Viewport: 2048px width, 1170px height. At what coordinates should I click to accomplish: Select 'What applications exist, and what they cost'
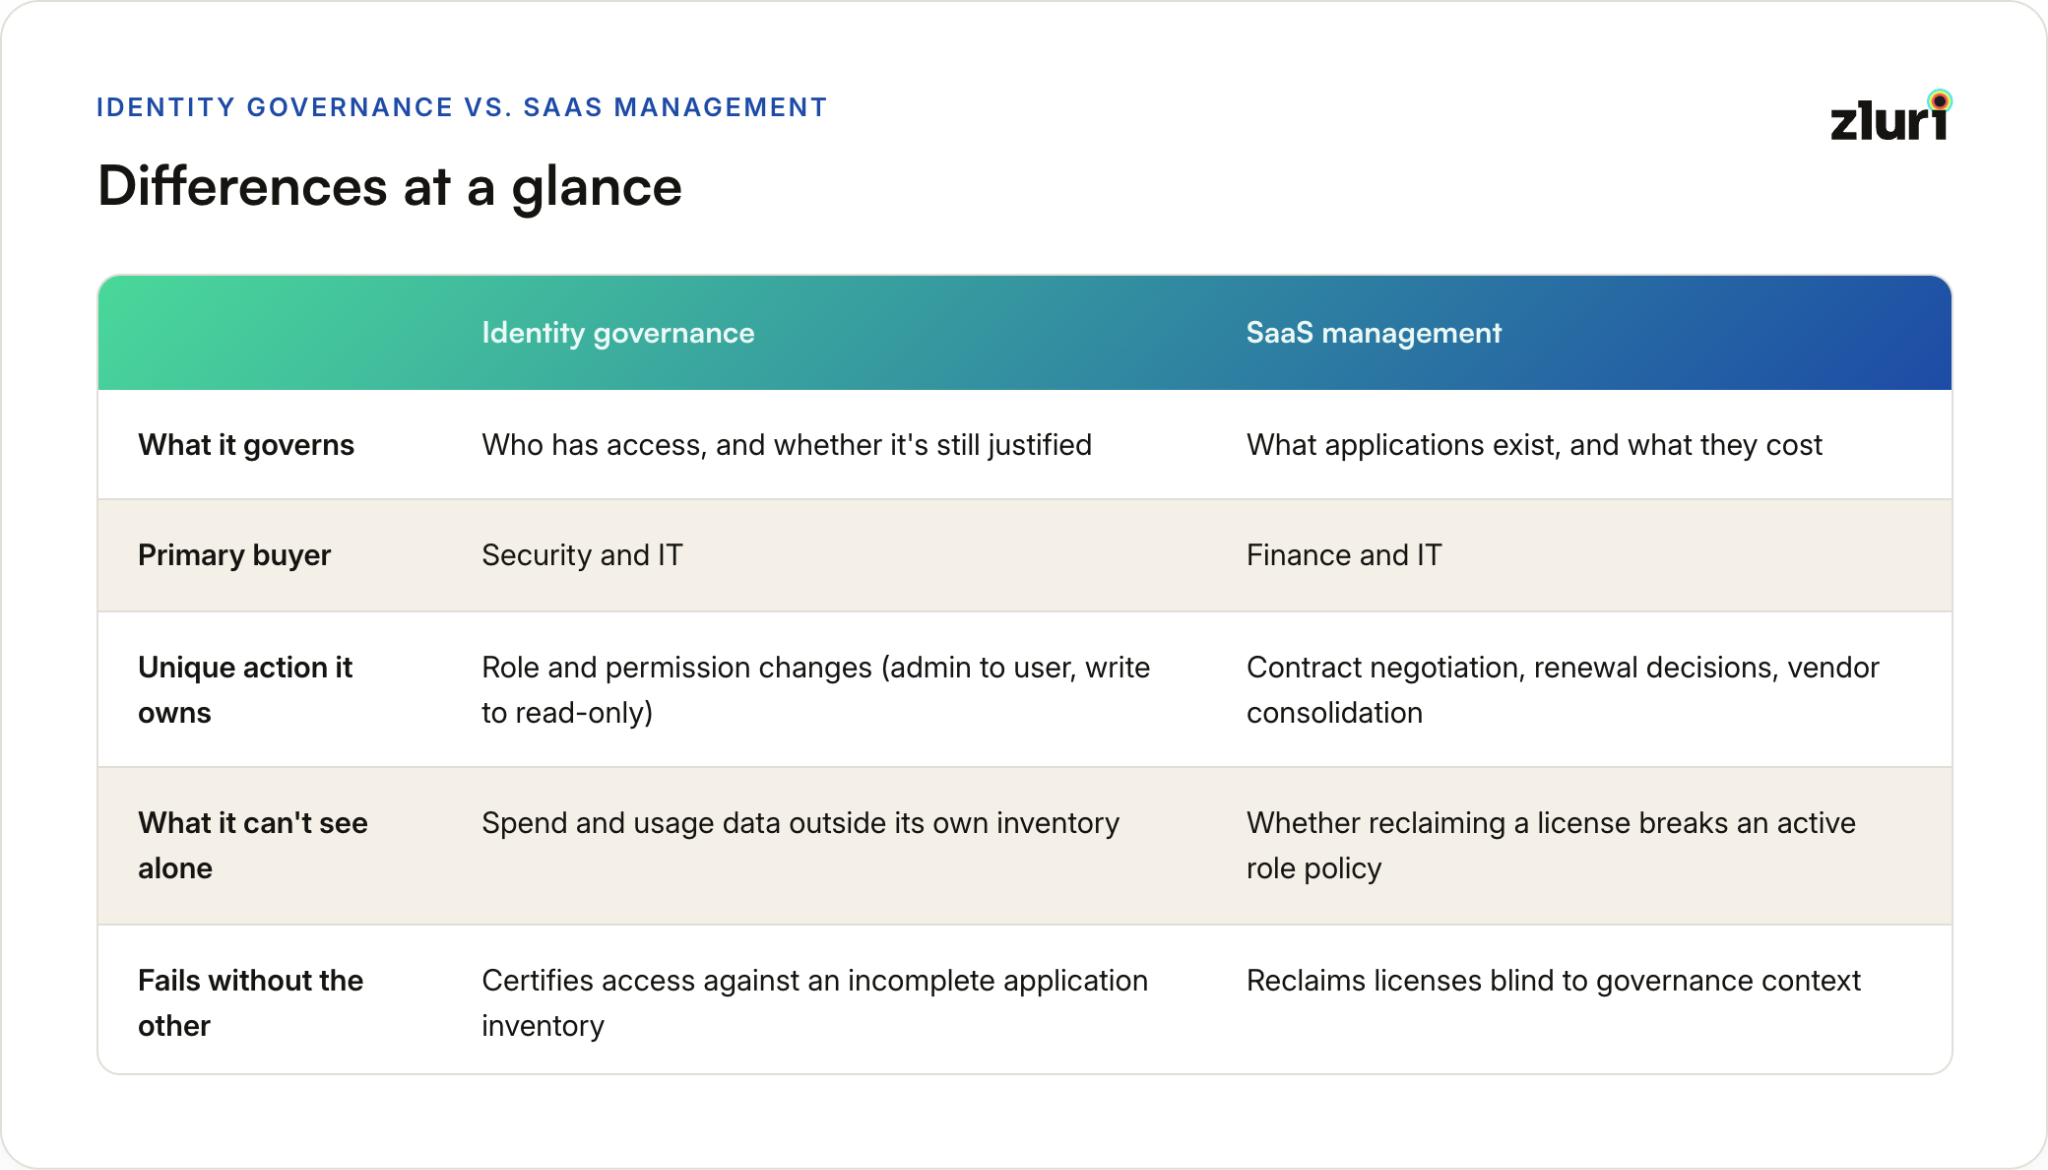[x=1534, y=445]
